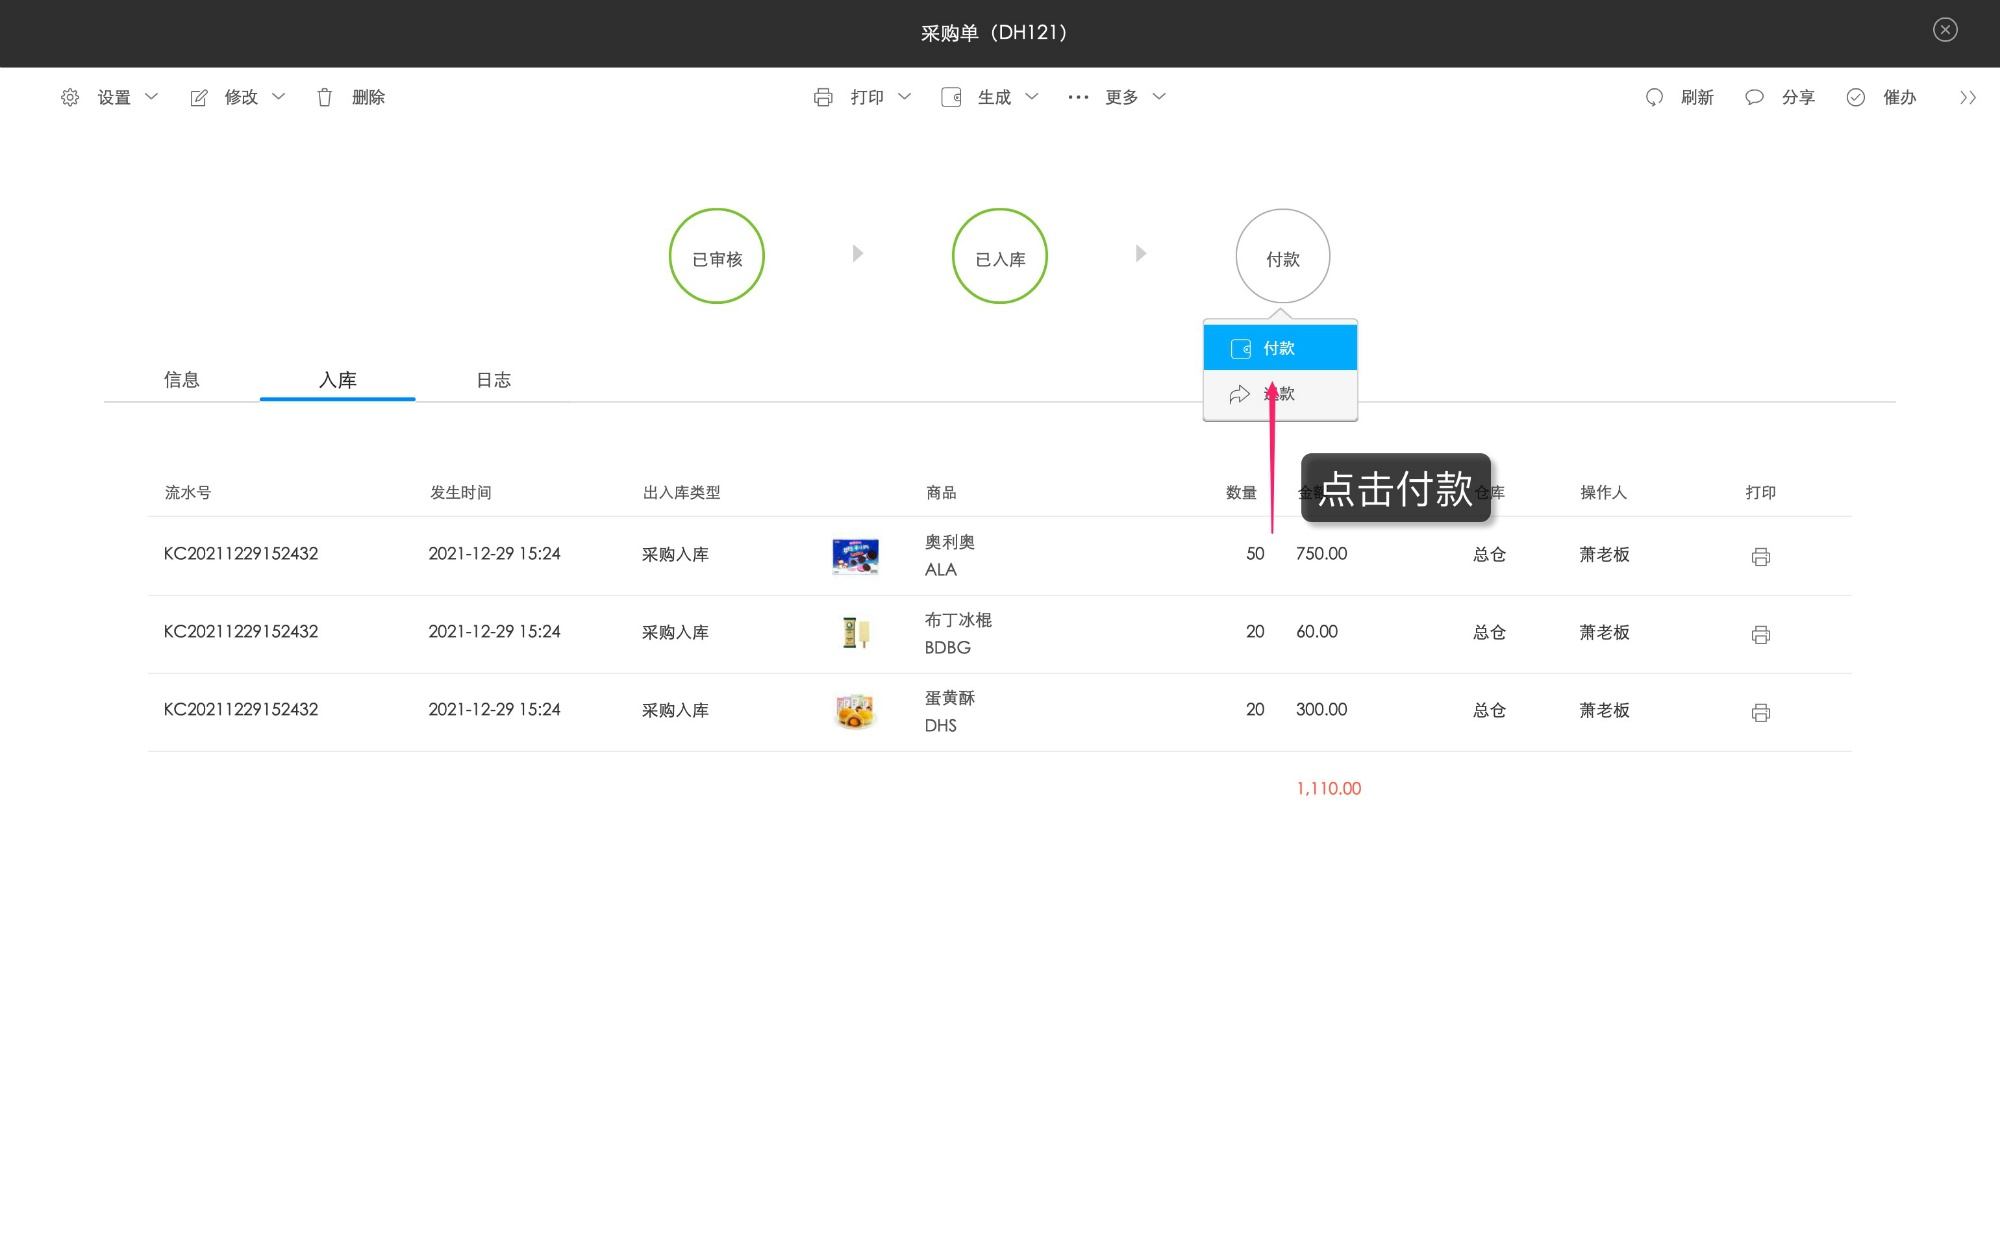This screenshot has width=2000, height=1246.
Task: Print the 蛋黄酥 stock-in row
Action: [1761, 713]
